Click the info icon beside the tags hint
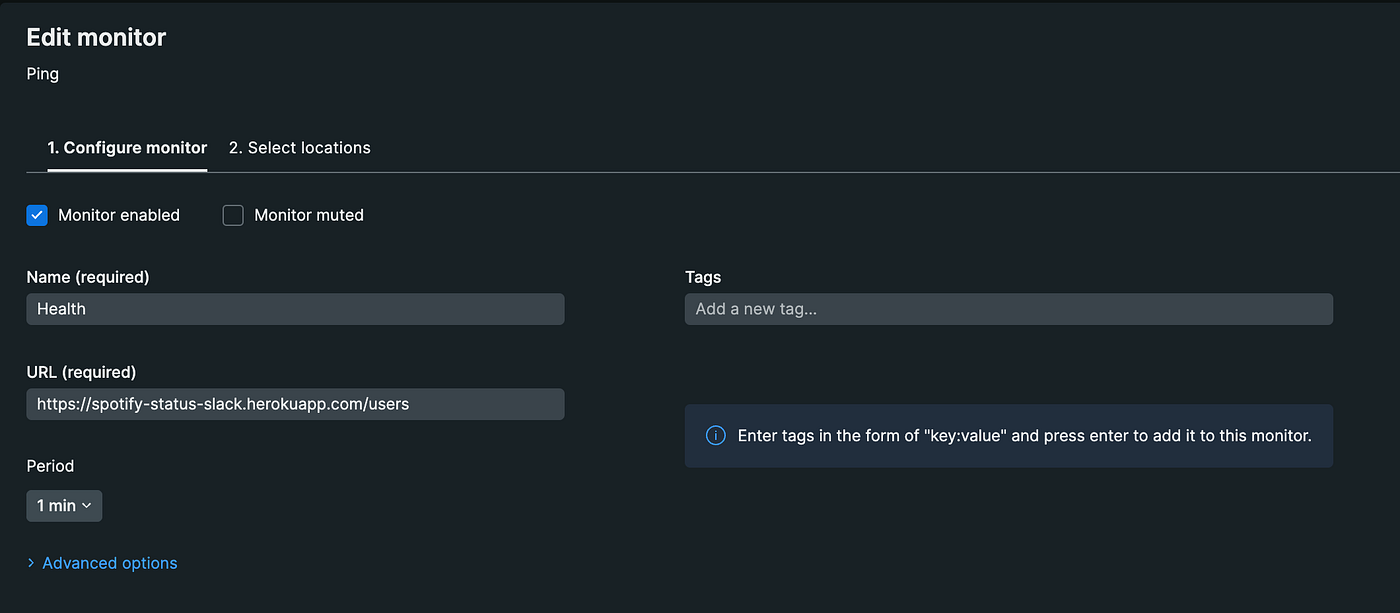 pos(715,435)
